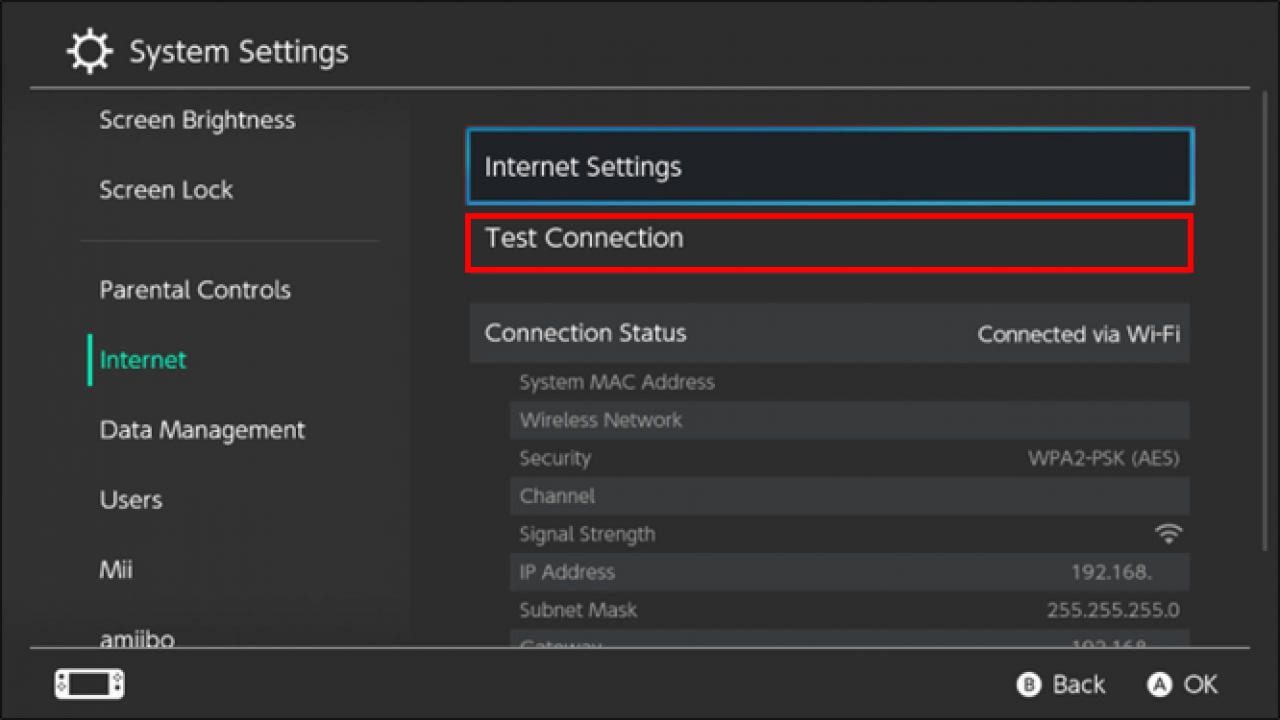Open Internet Settings
Image resolution: width=1280 pixels, height=720 pixels.
[x=830, y=166]
